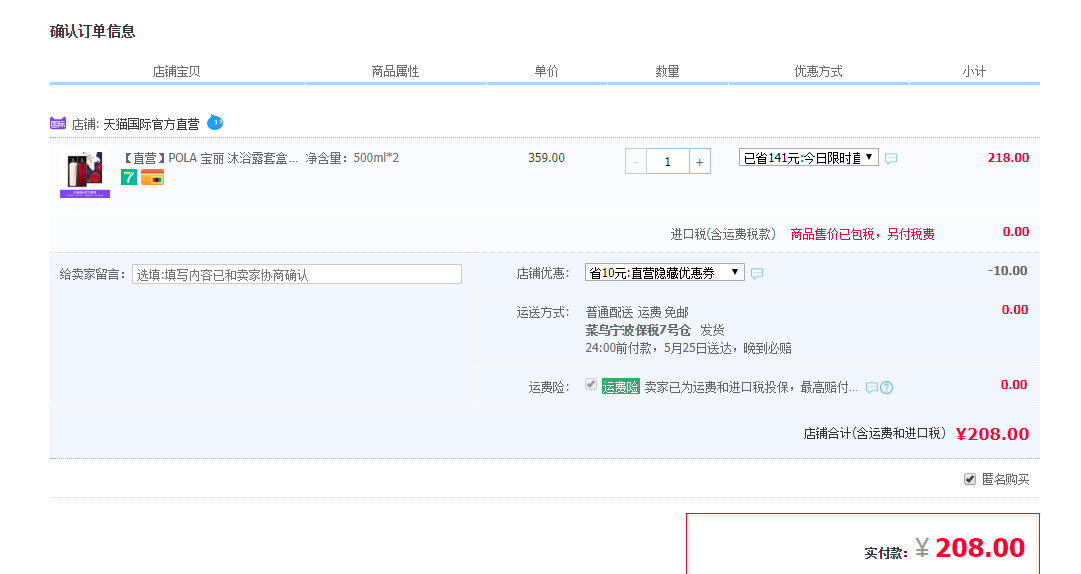1081x574 pixels.
Task: Click the Tmall International store badge icon
Action: [x=58, y=123]
